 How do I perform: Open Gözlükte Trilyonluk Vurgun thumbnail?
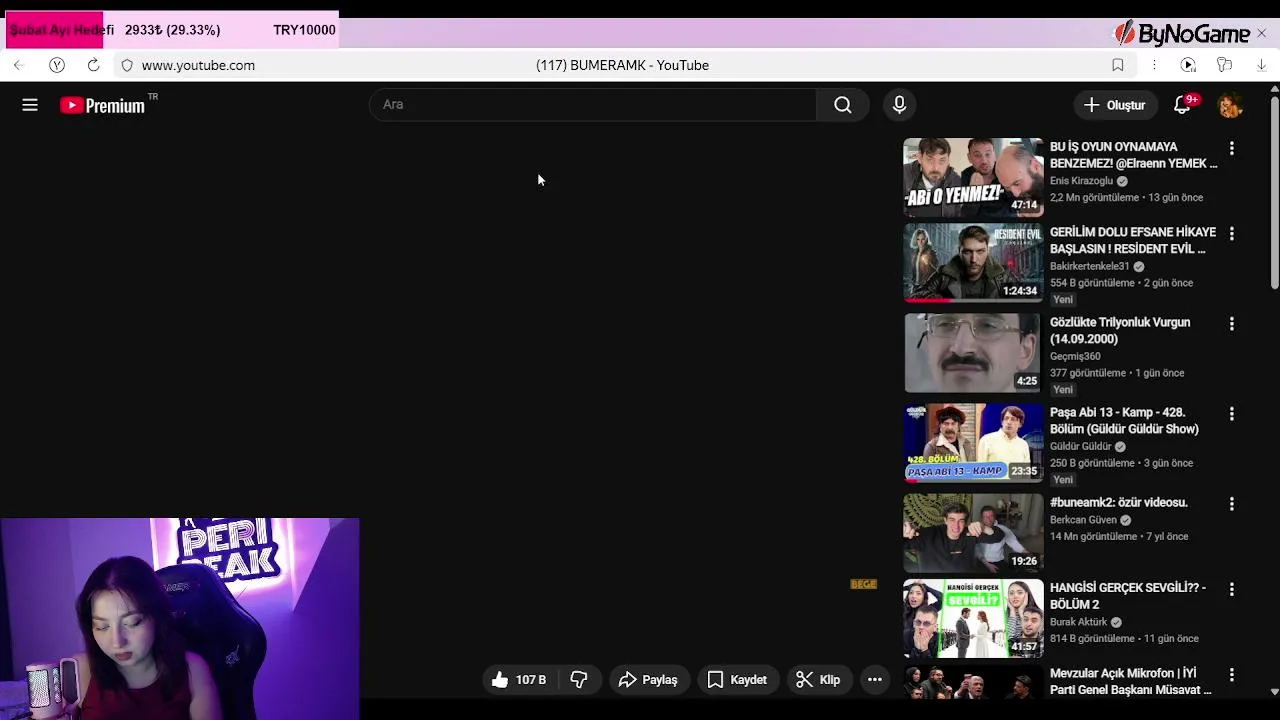click(973, 353)
